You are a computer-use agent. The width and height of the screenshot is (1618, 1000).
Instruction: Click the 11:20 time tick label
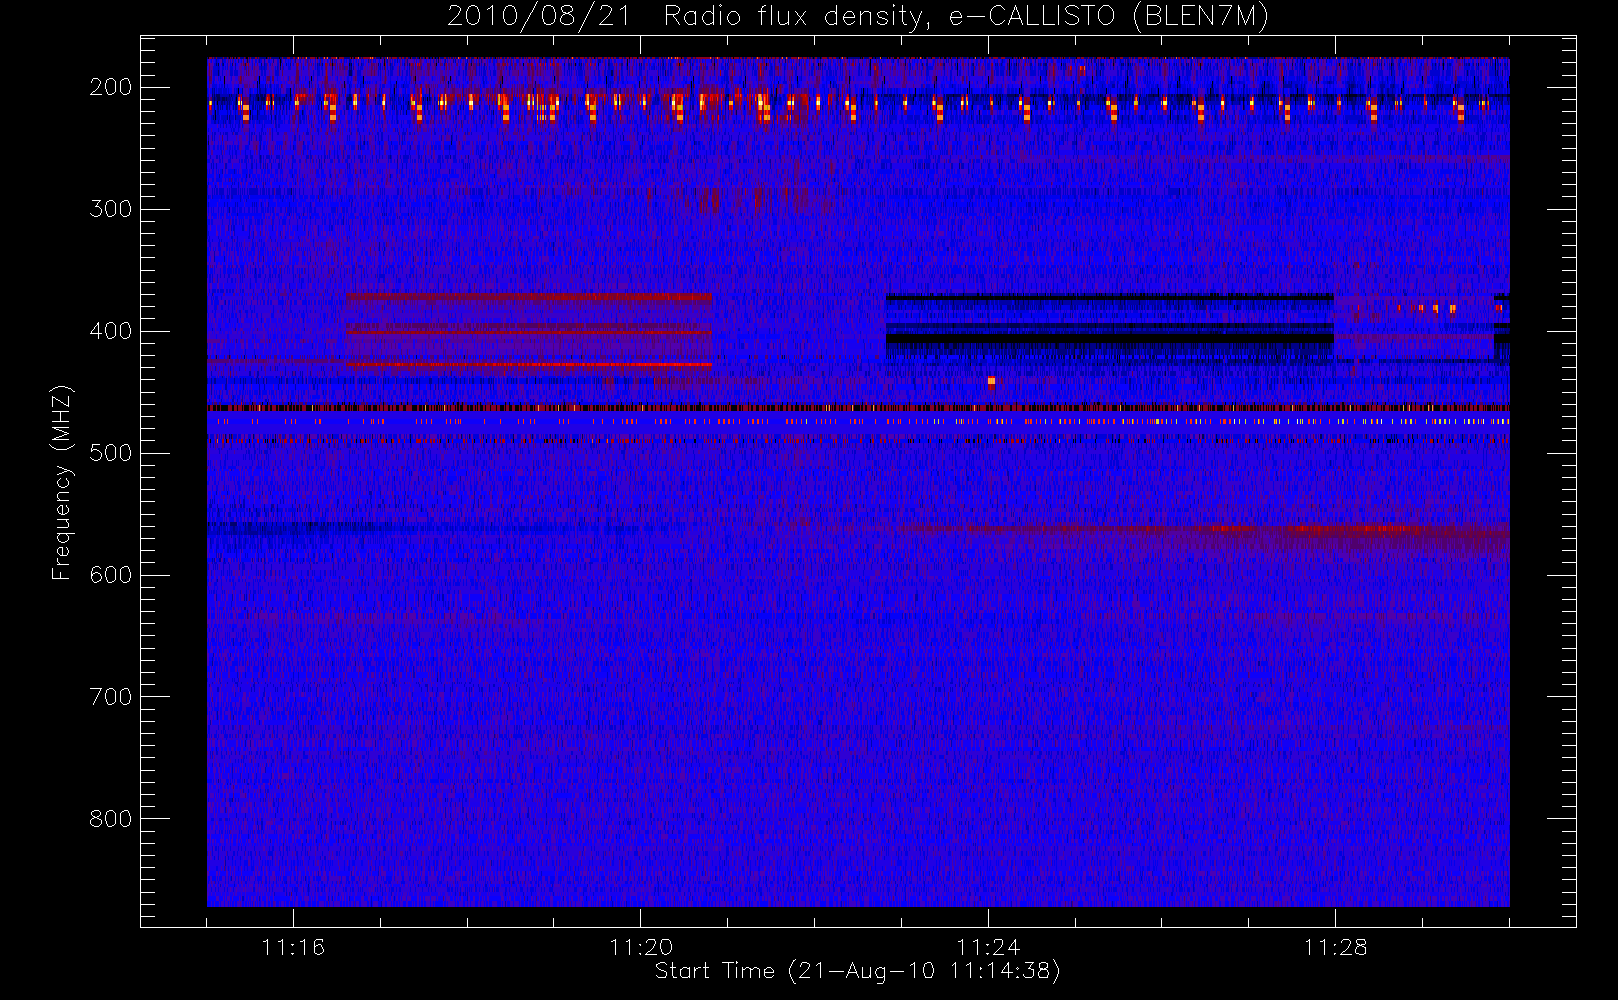[641, 947]
